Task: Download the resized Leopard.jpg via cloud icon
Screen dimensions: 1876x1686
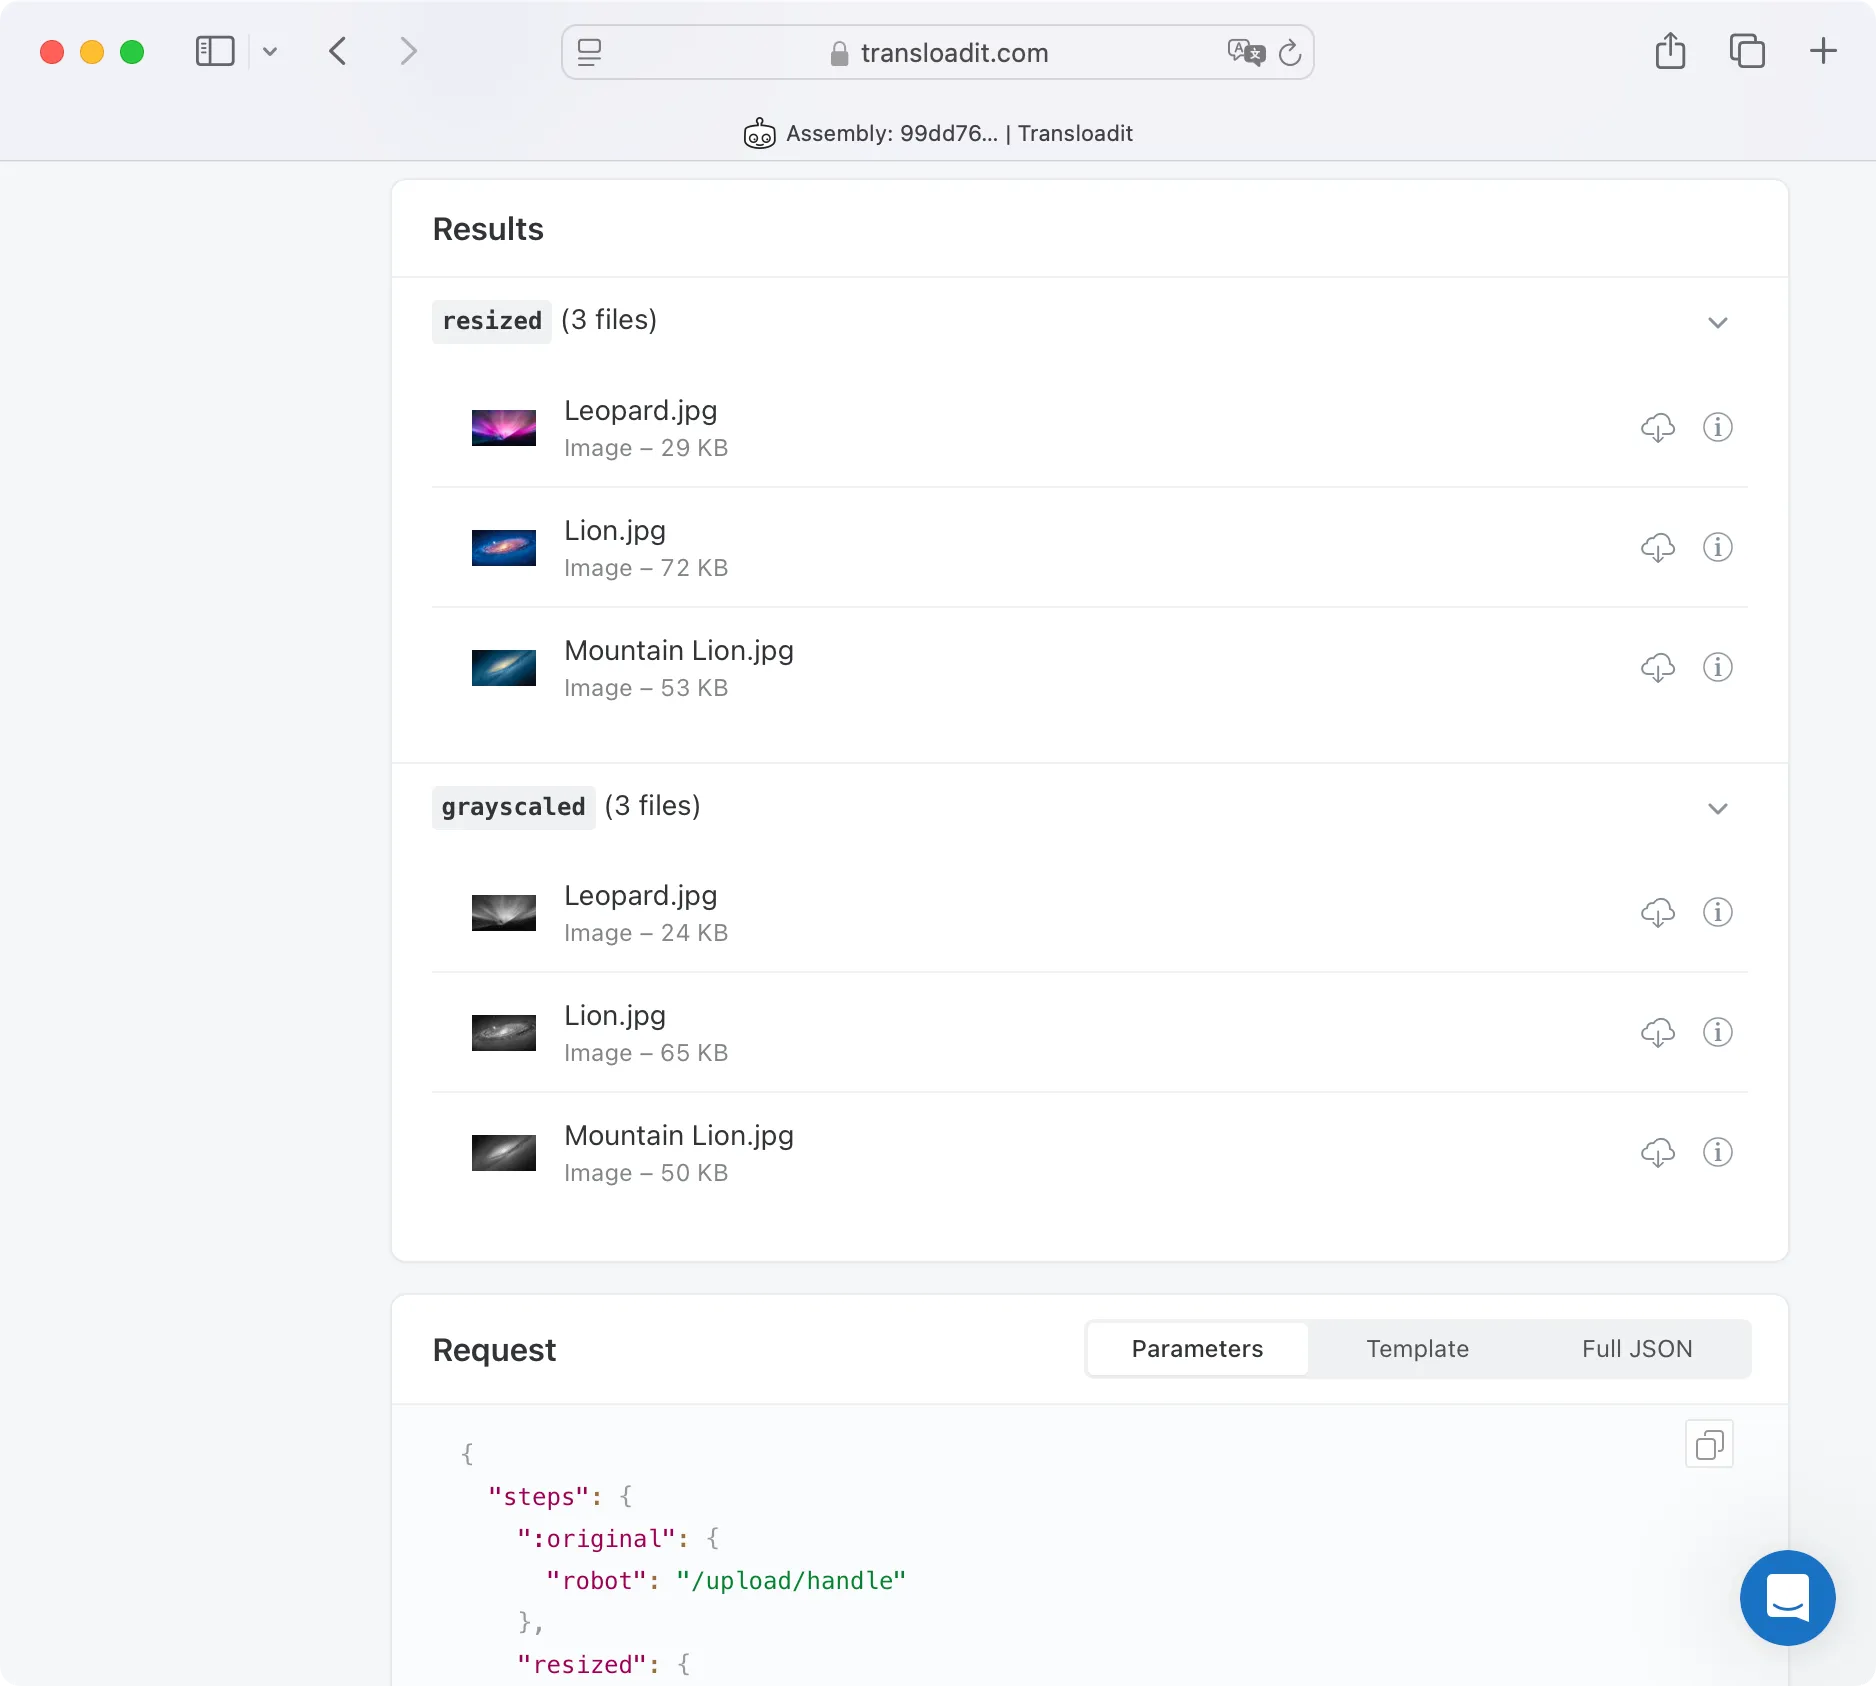Action: pyautogui.click(x=1657, y=427)
